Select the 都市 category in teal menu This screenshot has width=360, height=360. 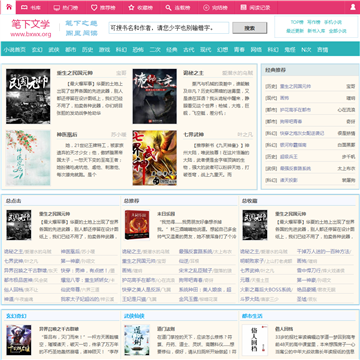(71, 50)
